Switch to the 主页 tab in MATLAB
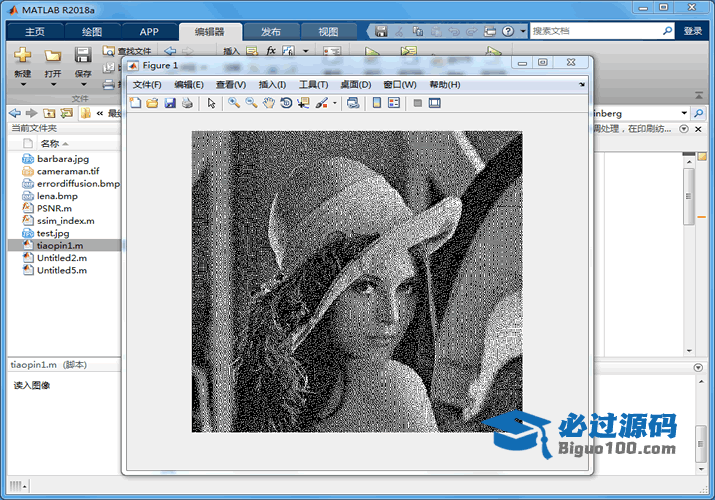715x500 pixels. coord(35,31)
